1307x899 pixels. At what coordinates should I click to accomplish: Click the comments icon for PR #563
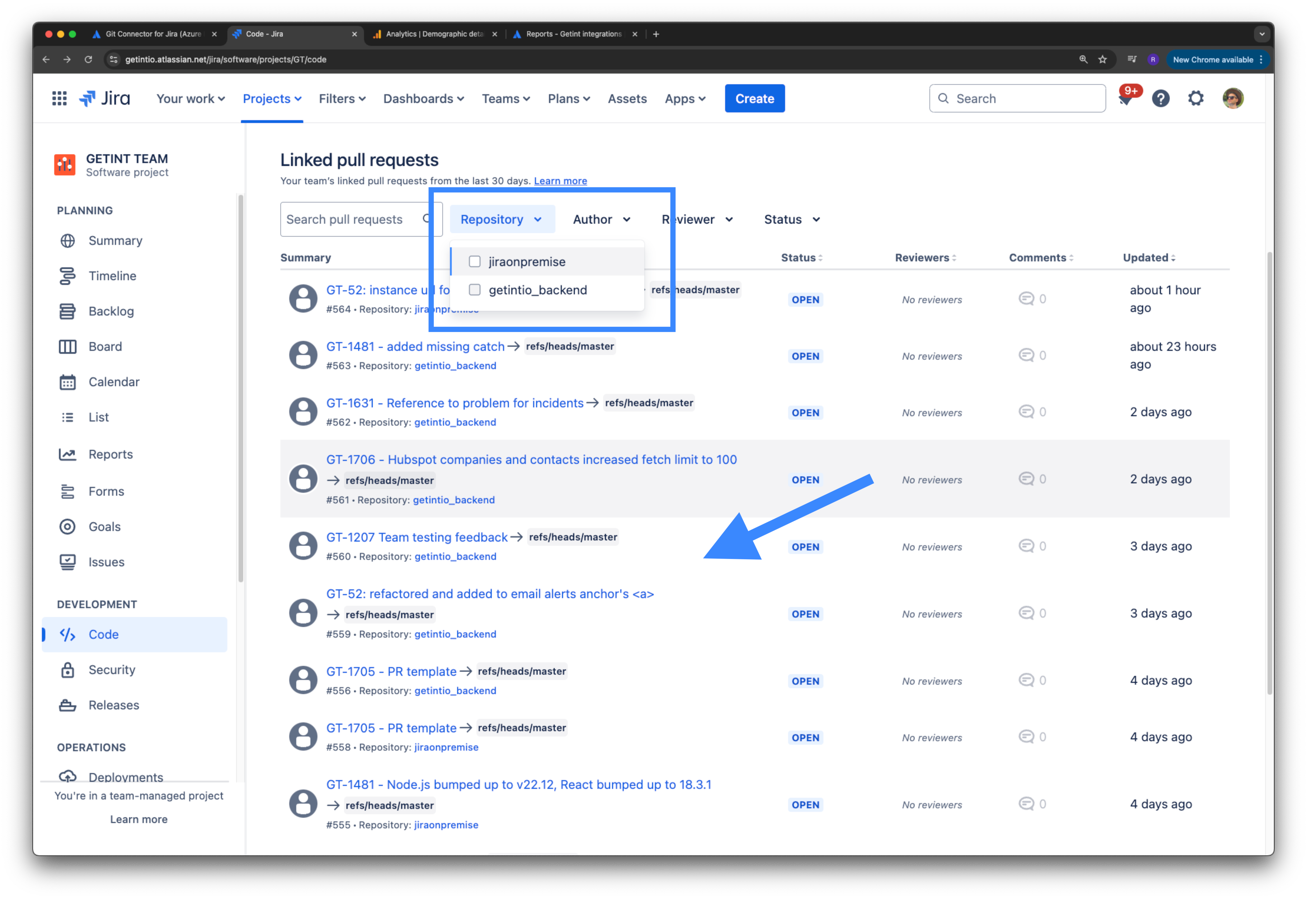[x=1026, y=355]
